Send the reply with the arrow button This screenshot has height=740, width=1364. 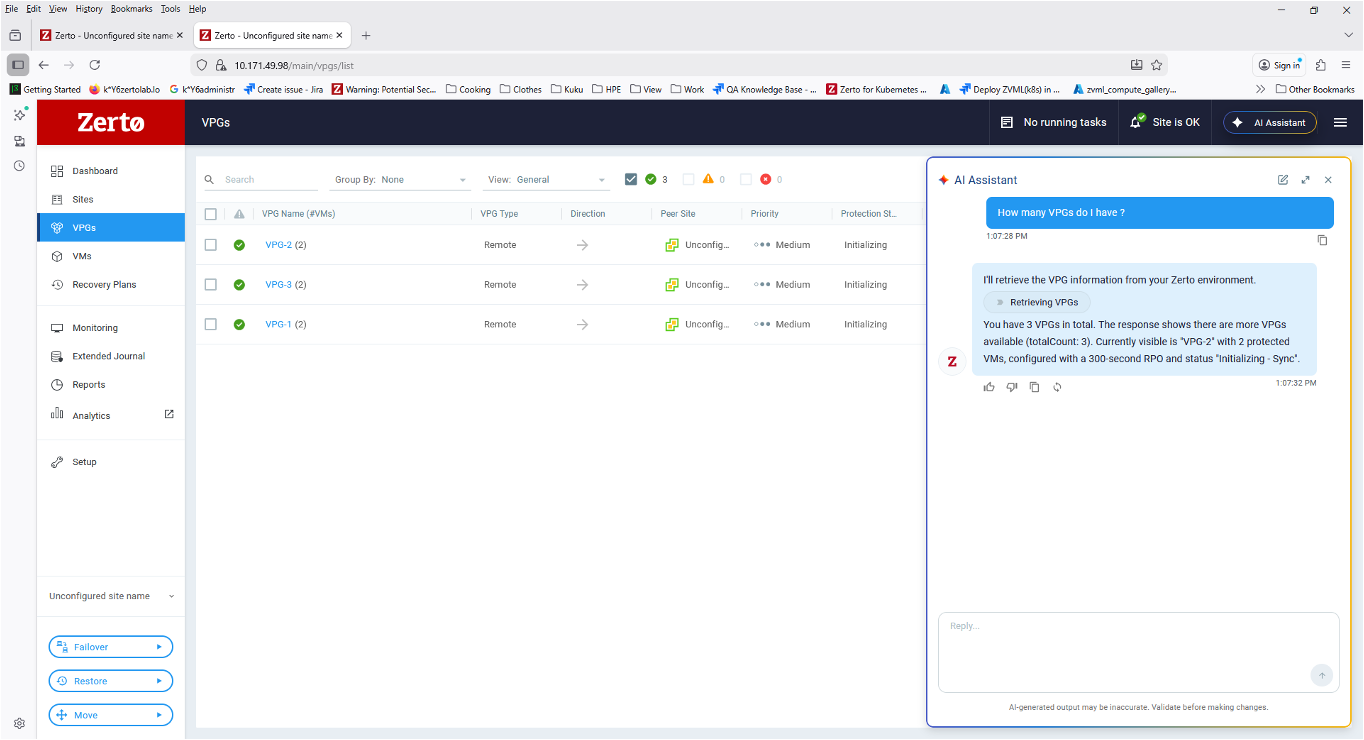coord(1322,676)
